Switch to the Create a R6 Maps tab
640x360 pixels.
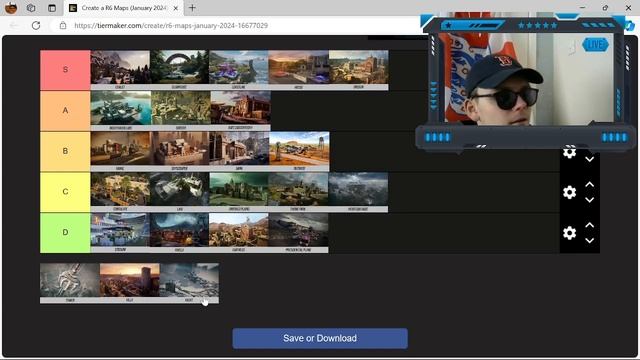[124, 8]
